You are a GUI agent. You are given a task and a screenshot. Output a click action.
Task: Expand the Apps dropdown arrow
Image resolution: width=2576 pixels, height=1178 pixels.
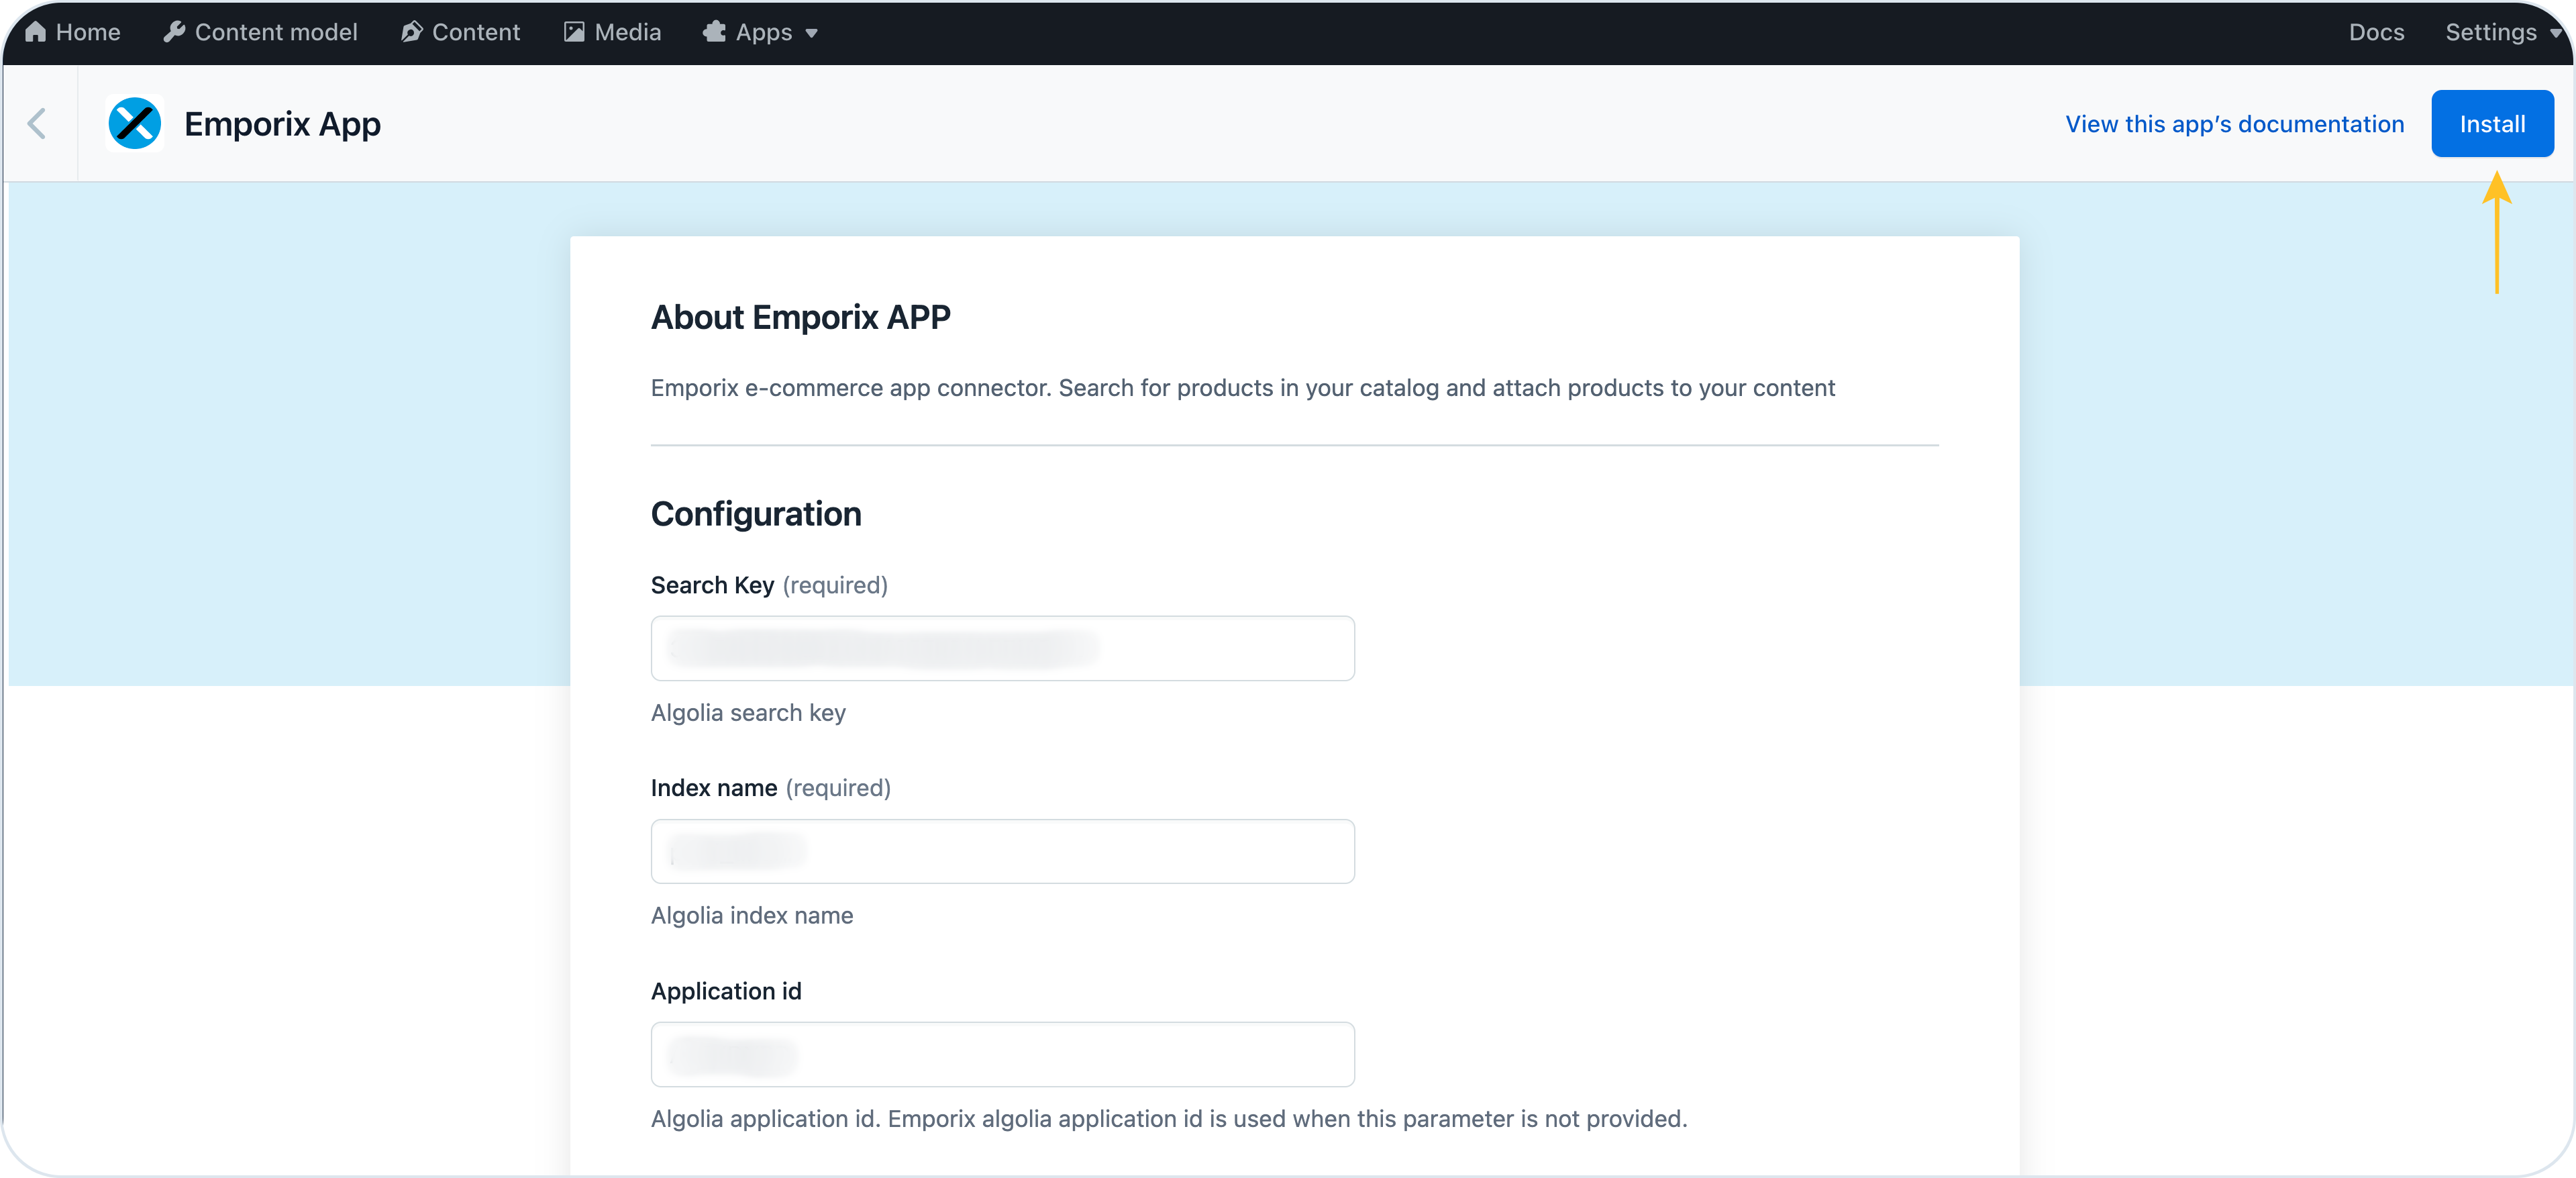click(811, 33)
